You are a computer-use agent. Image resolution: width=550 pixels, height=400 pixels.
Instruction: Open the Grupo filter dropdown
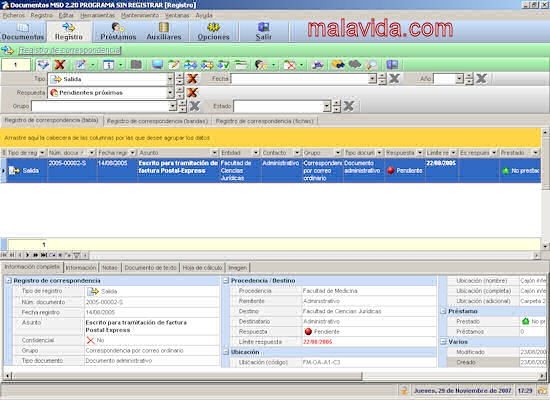click(x=173, y=106)
